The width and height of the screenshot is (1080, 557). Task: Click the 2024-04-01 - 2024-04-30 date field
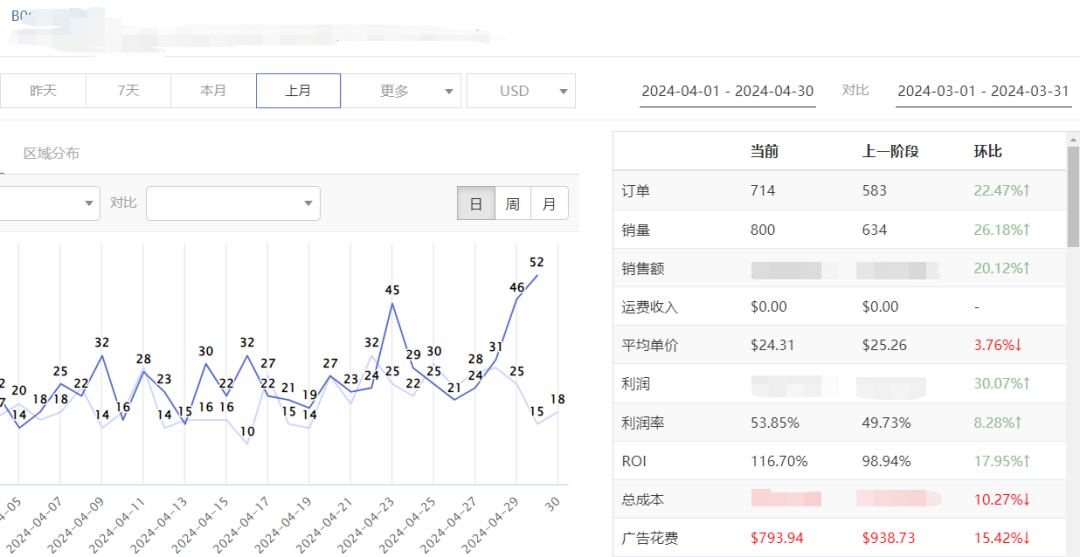coord(727,91)
